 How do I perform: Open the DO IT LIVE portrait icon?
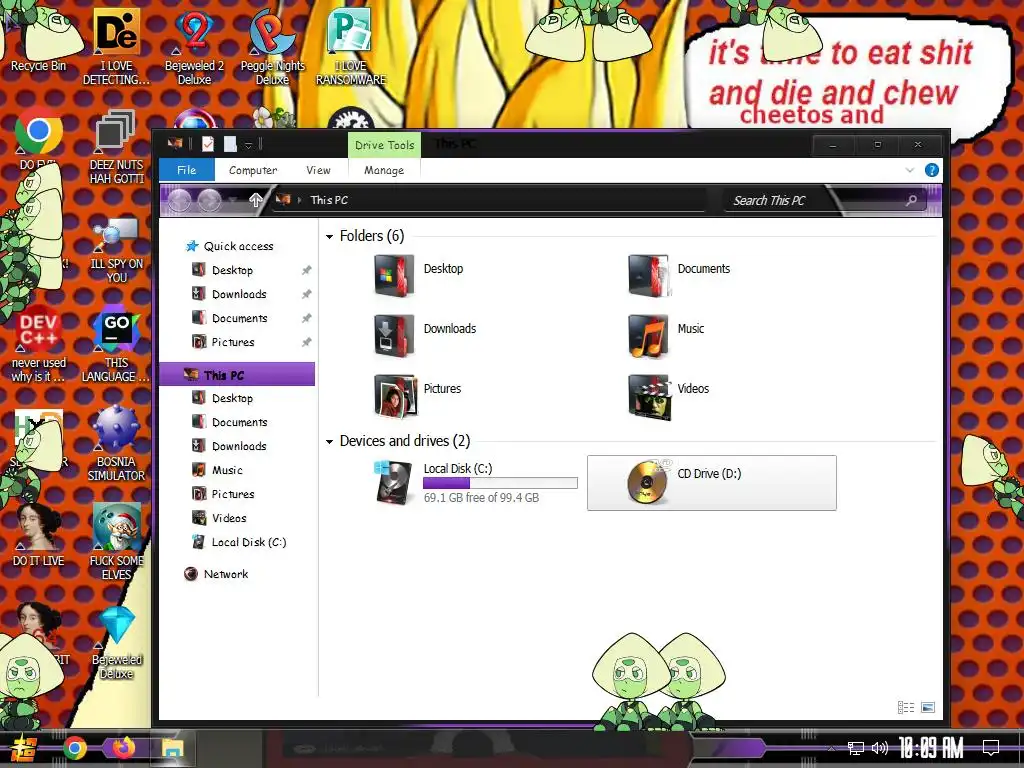coord(39,535)
